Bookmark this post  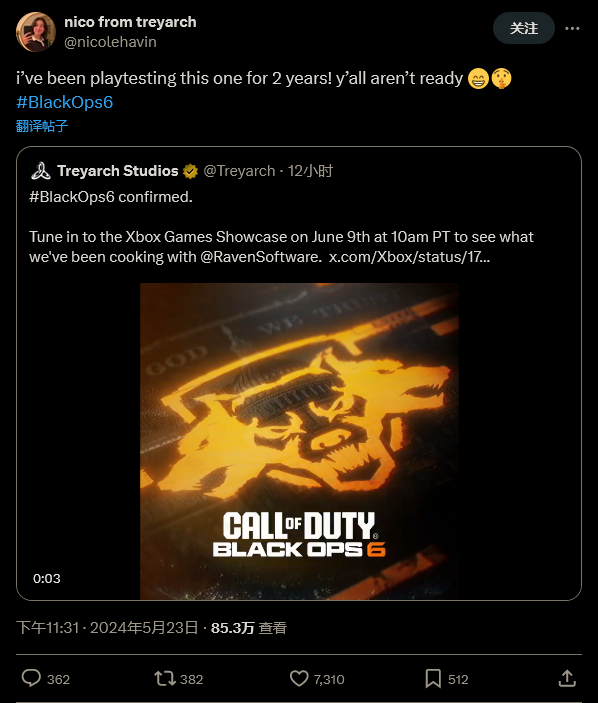coord(433,678)
